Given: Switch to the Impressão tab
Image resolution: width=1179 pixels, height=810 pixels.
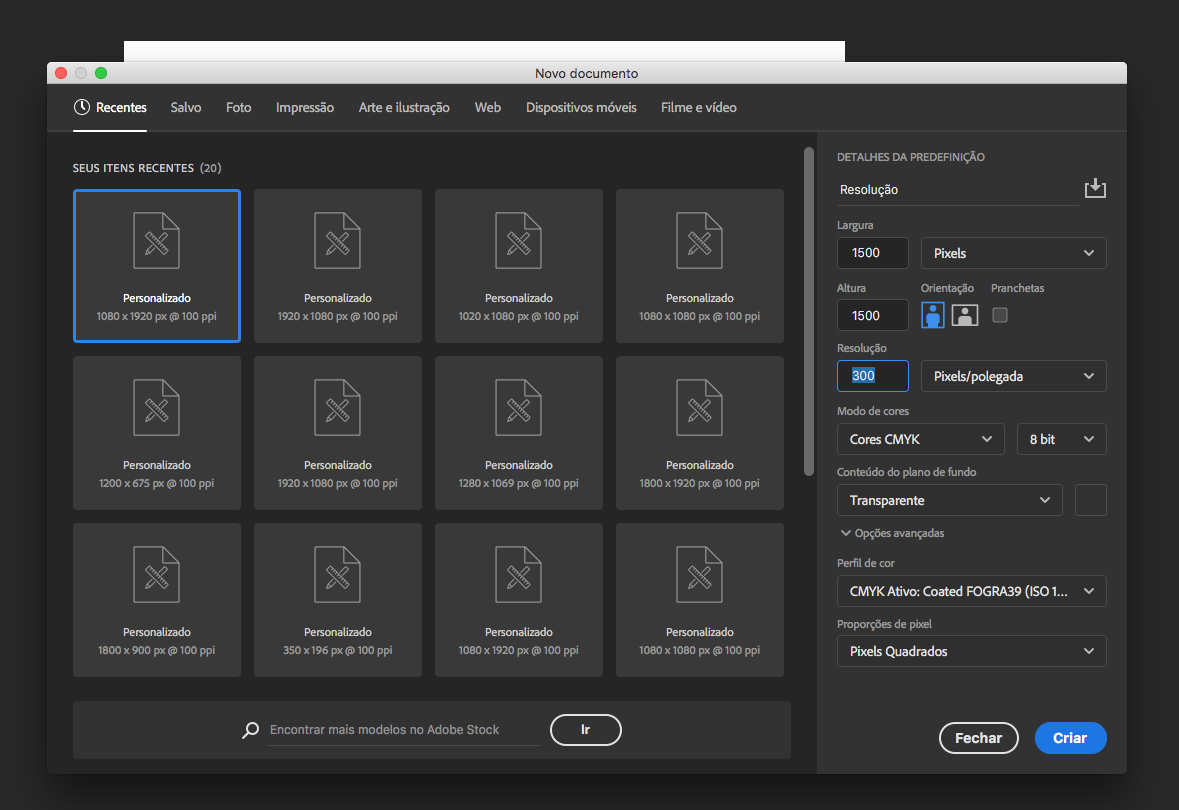Looking at the screenshot, I should pos(305,107).
